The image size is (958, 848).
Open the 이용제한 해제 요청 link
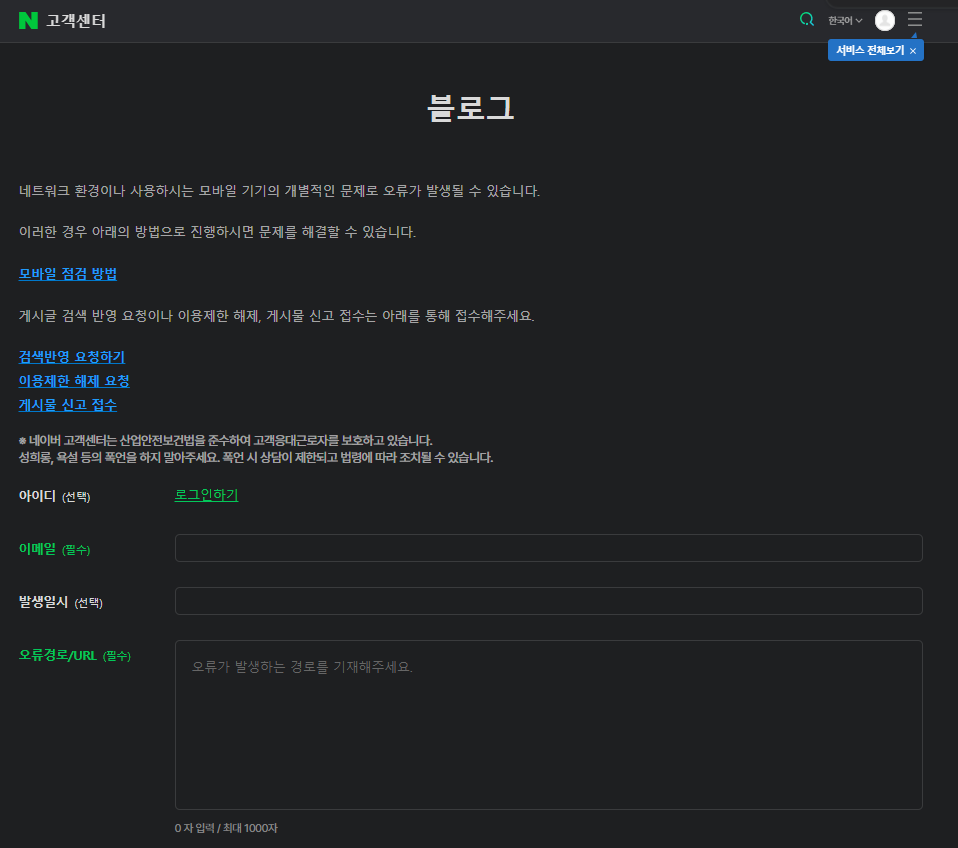pyautogui.click(x=74, y=381)
